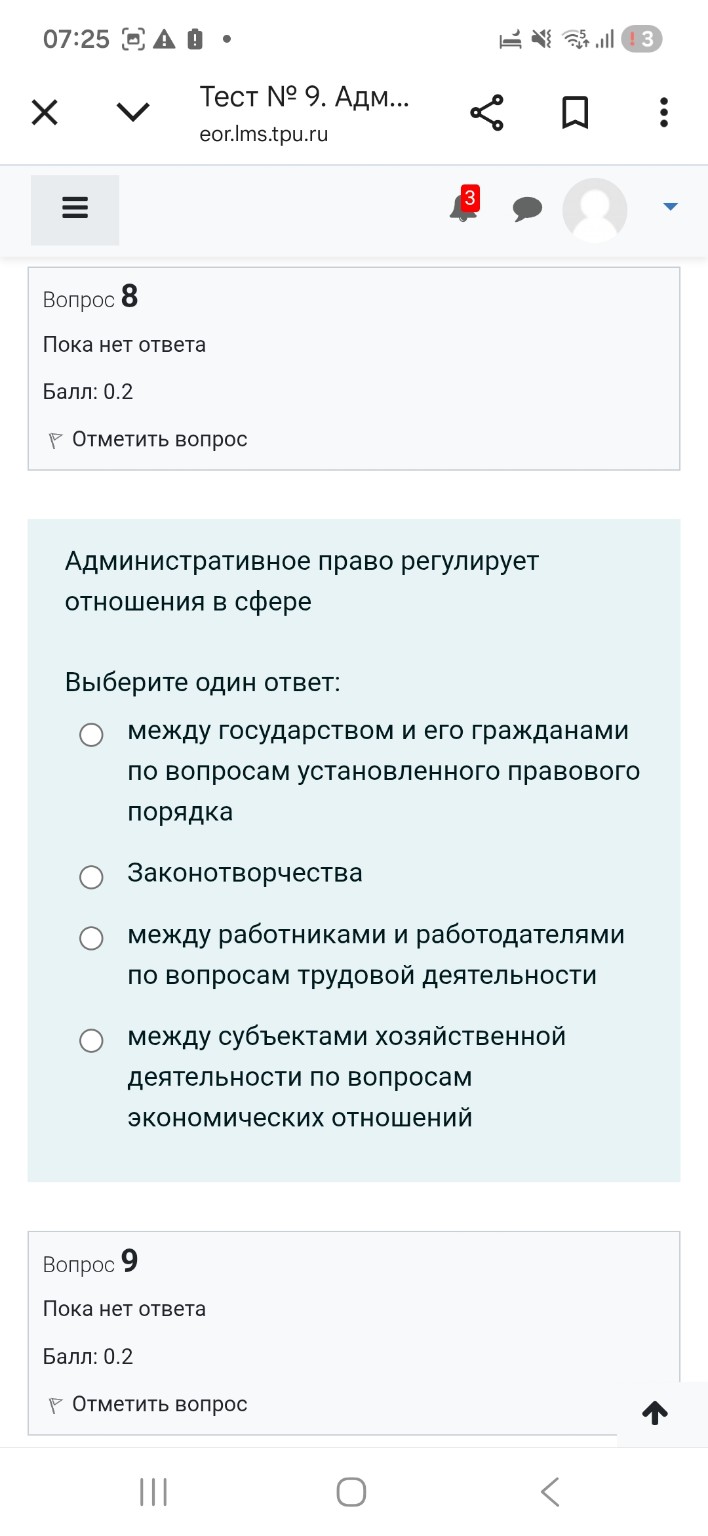Collapse the page with the chevron arrow

pos(132,112)
